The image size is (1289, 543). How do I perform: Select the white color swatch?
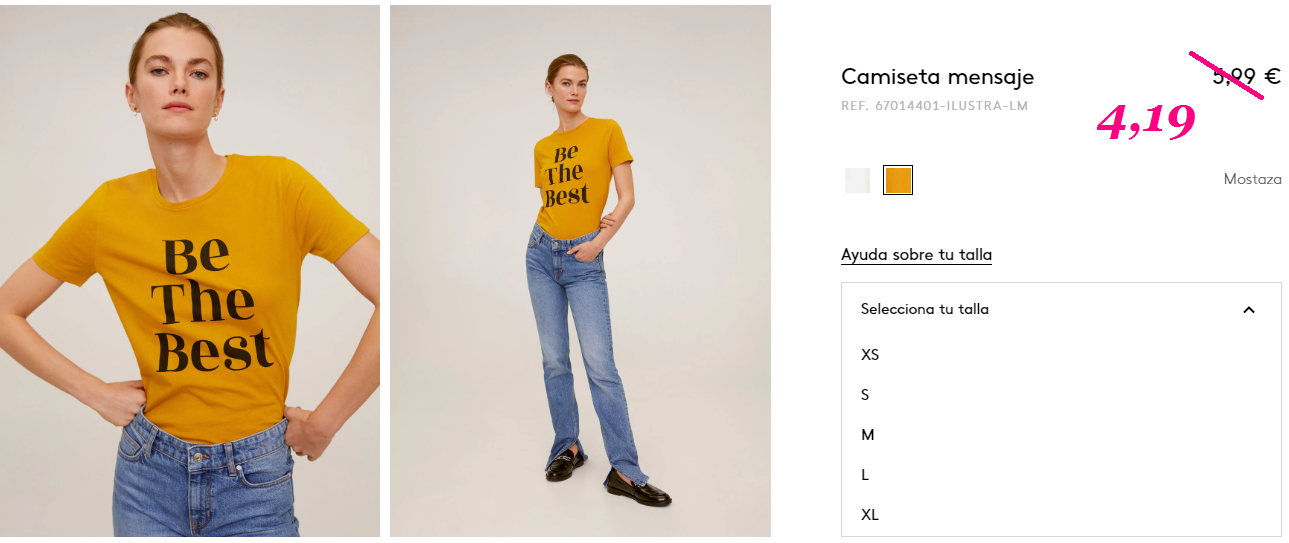point(857,180)
